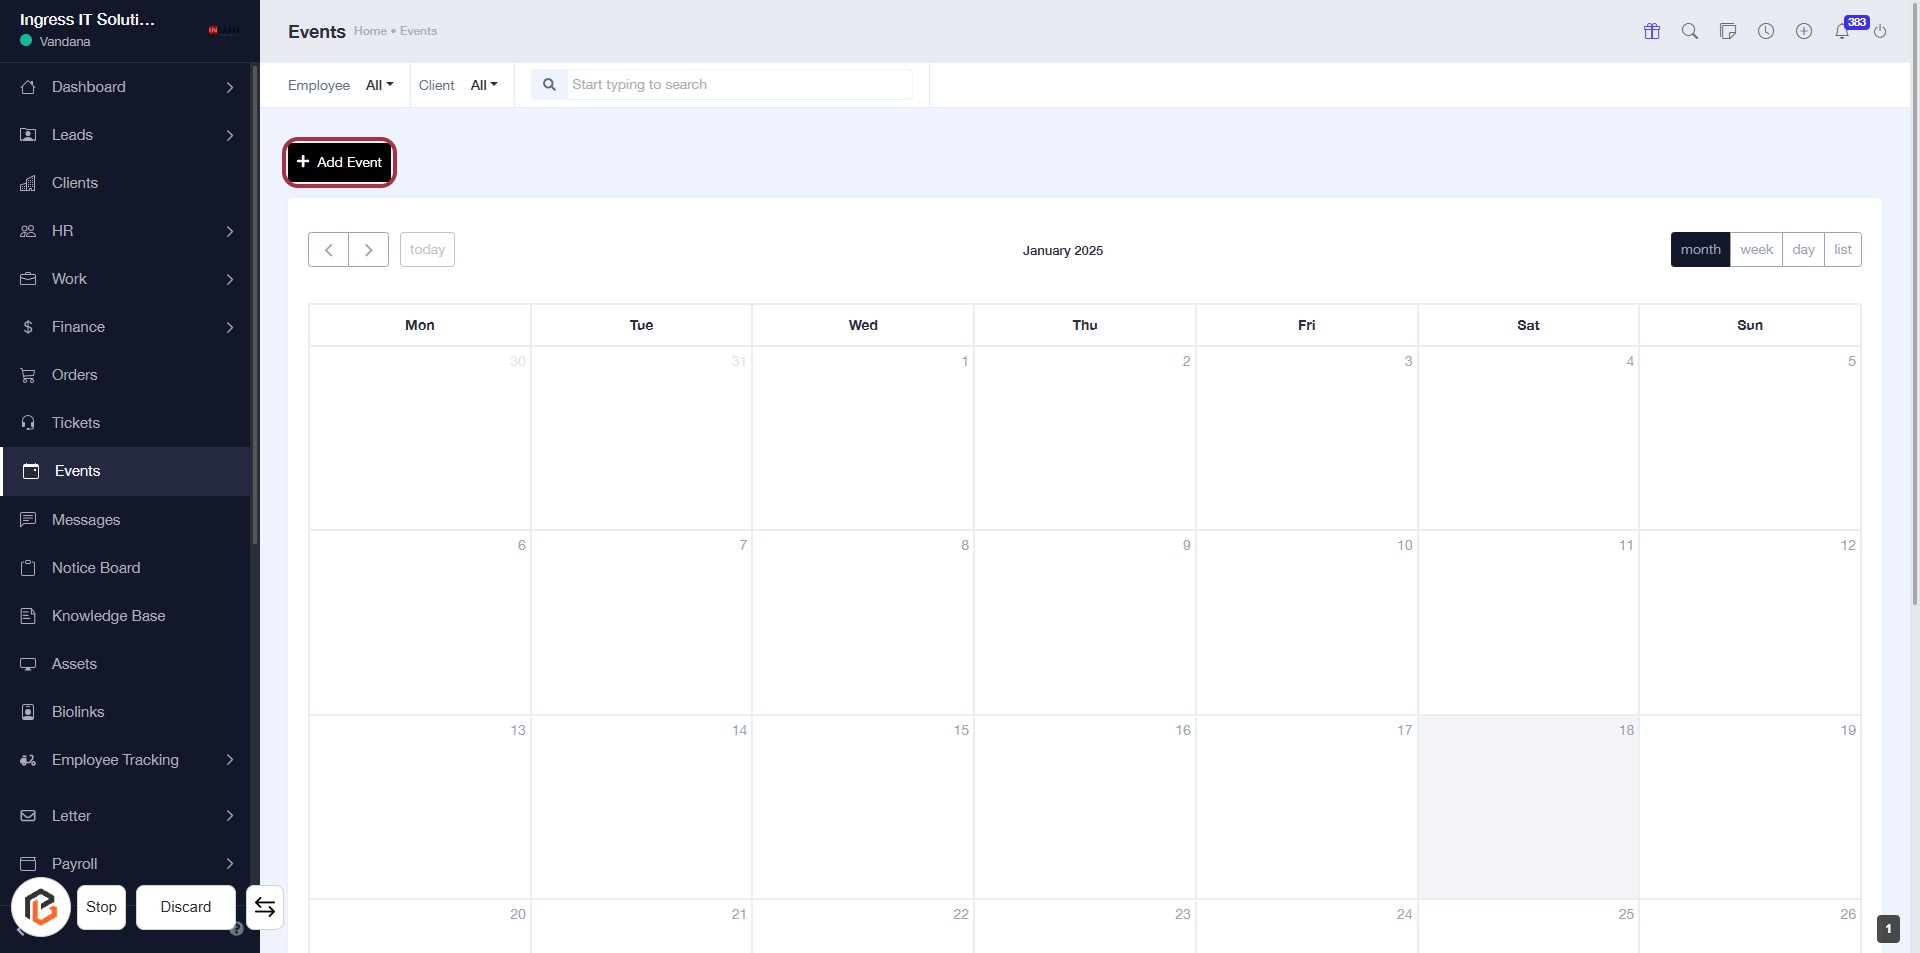Click the swap arrows icon beside Discard
Viewport: 1920px width, 953px height.
pos(265,907)
